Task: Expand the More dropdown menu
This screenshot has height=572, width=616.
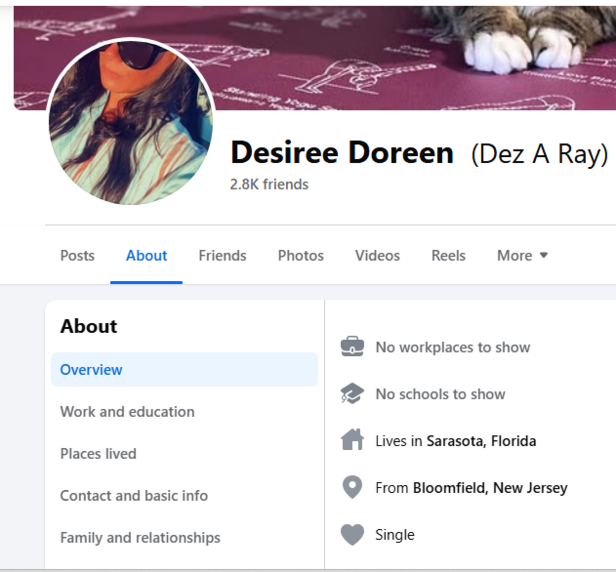Action: coord(522,255)
